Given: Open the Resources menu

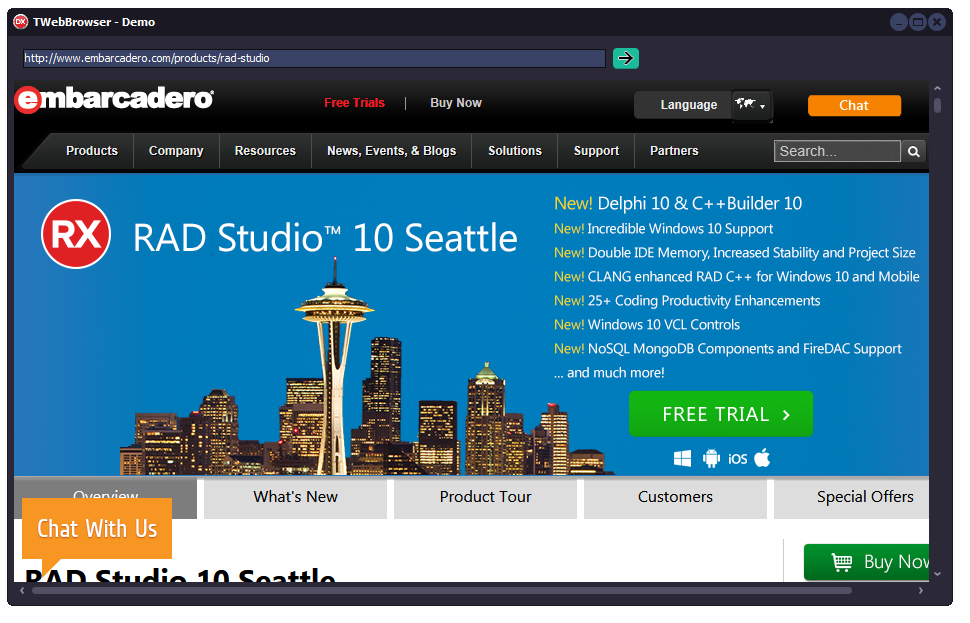Looking at the screenshot, I should point(265,151).
